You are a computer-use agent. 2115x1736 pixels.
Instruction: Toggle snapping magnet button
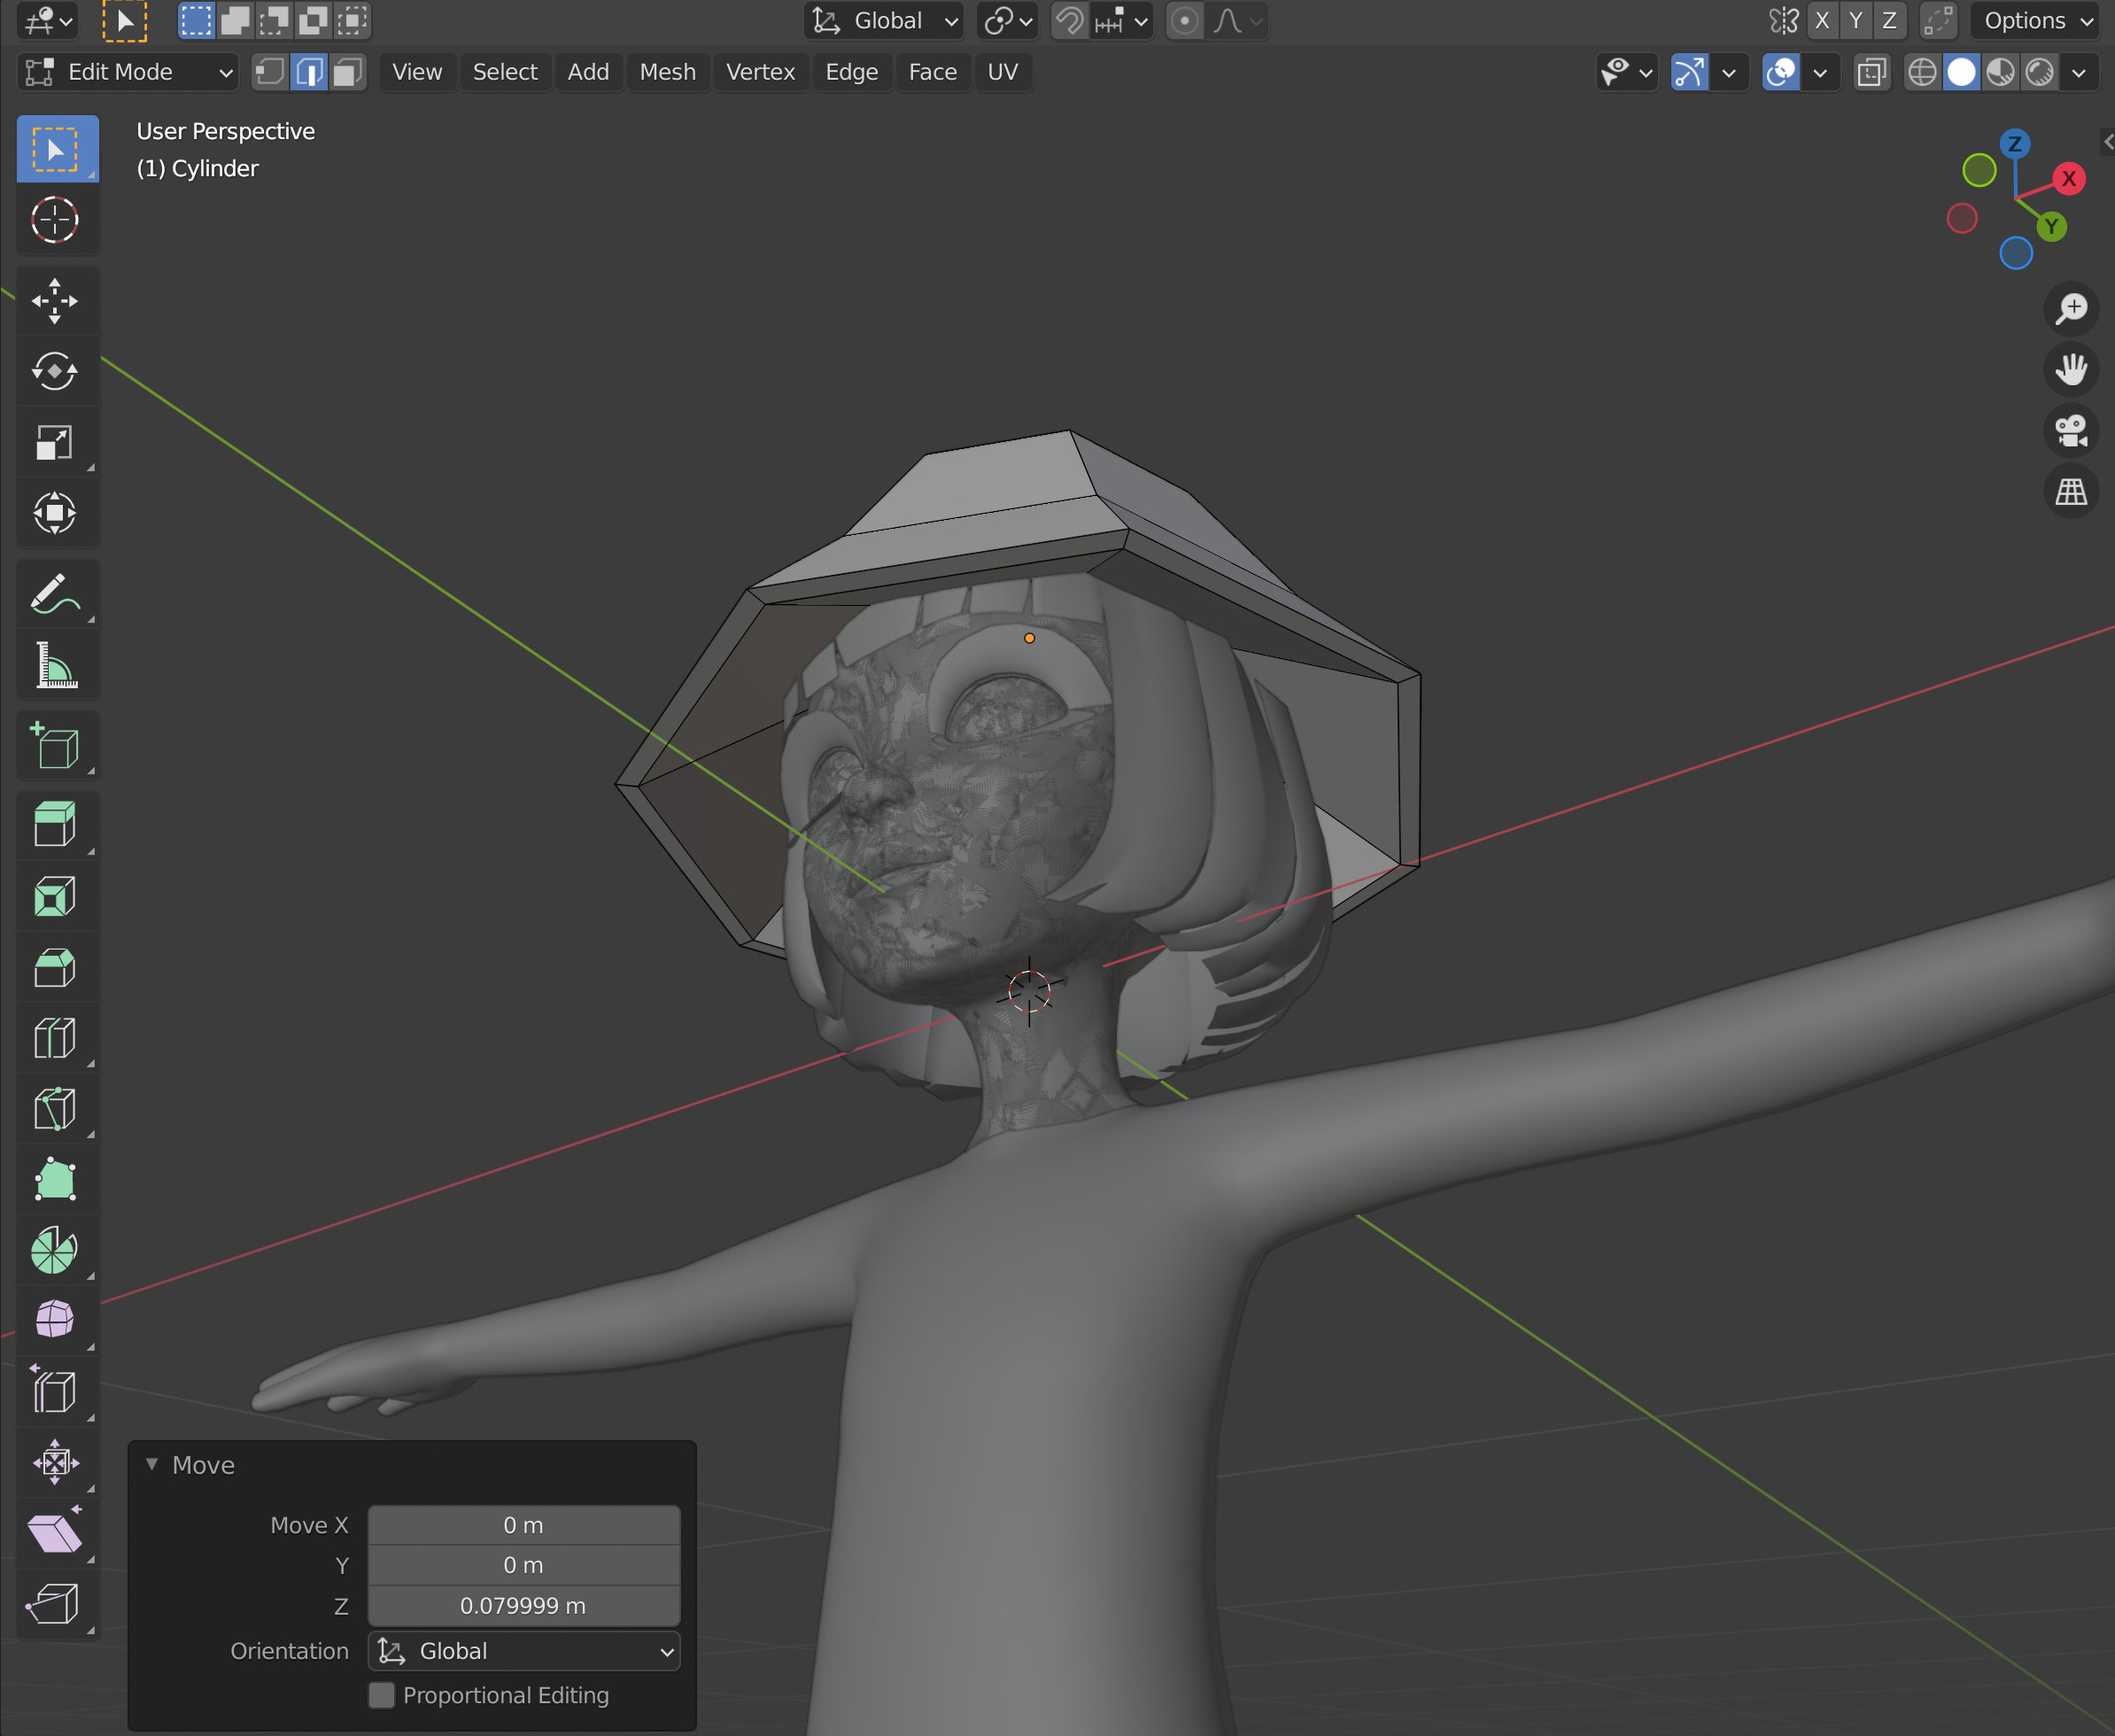point(1070,20)
